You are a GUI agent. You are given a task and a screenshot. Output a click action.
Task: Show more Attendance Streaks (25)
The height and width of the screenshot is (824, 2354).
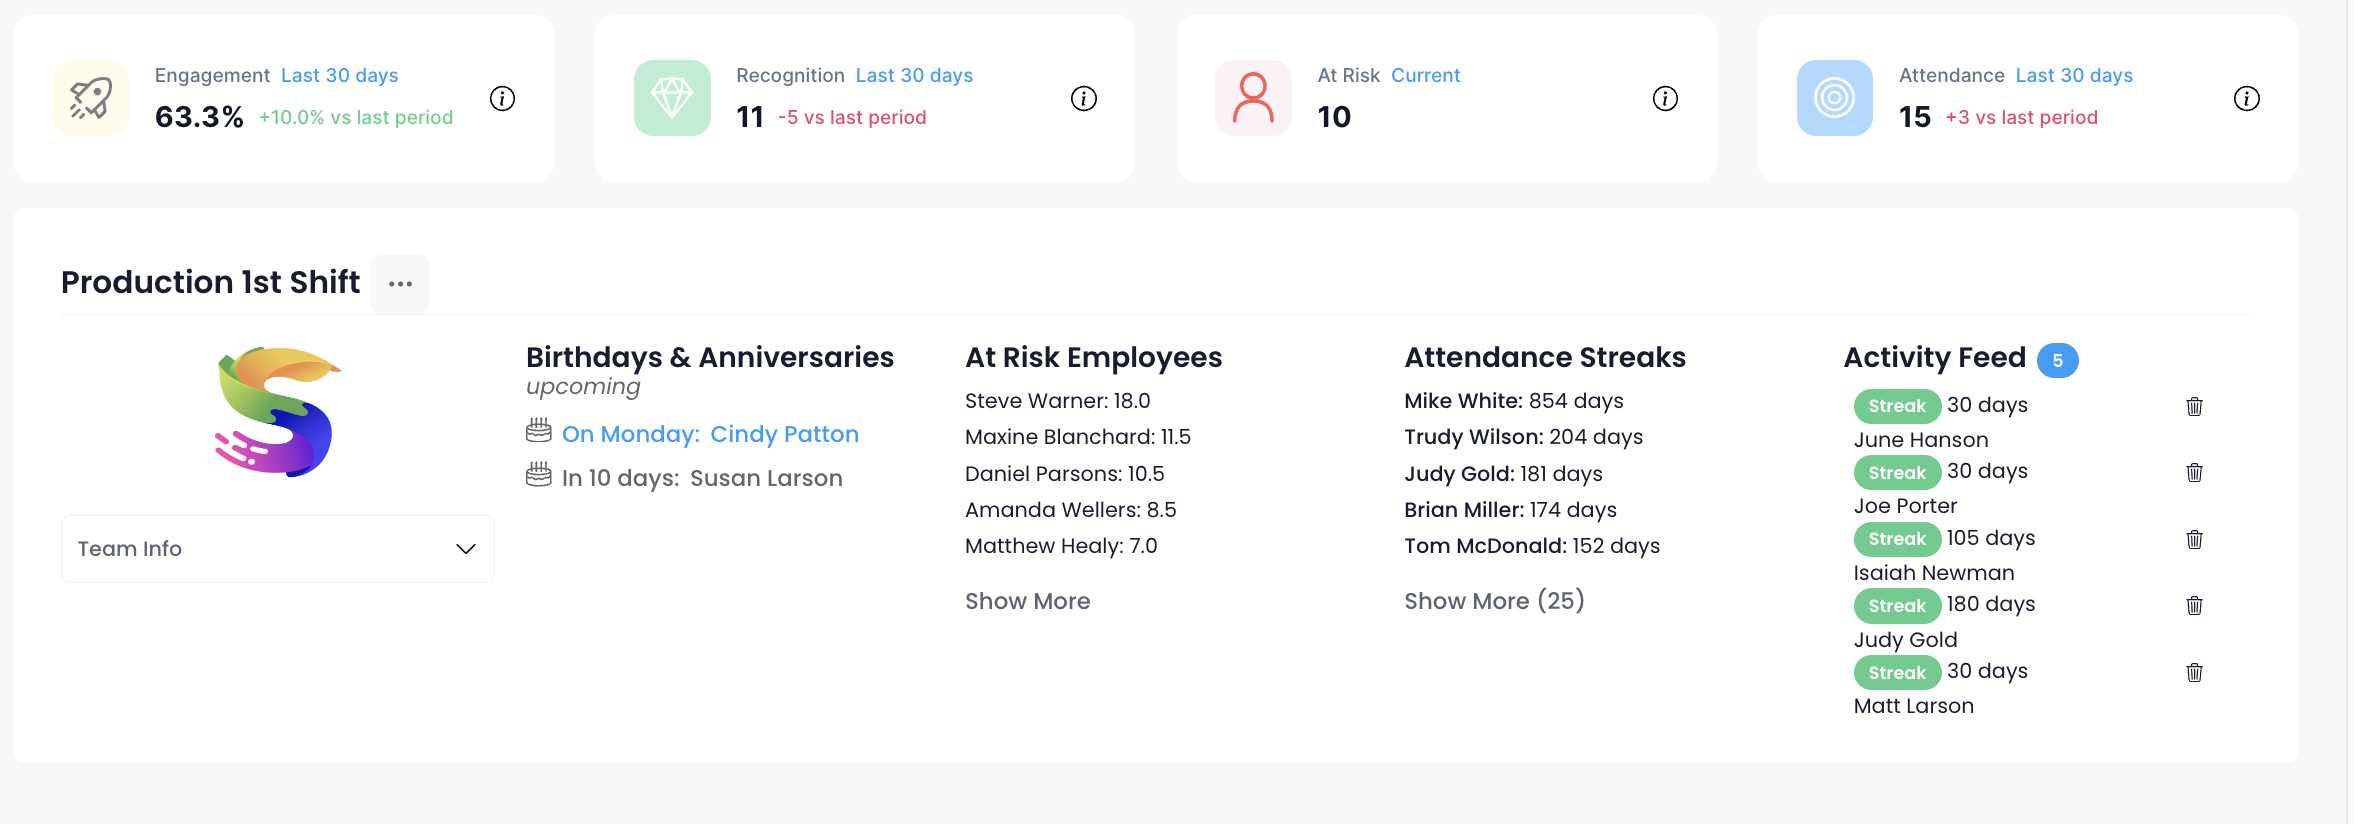[x=1494, y=601]
